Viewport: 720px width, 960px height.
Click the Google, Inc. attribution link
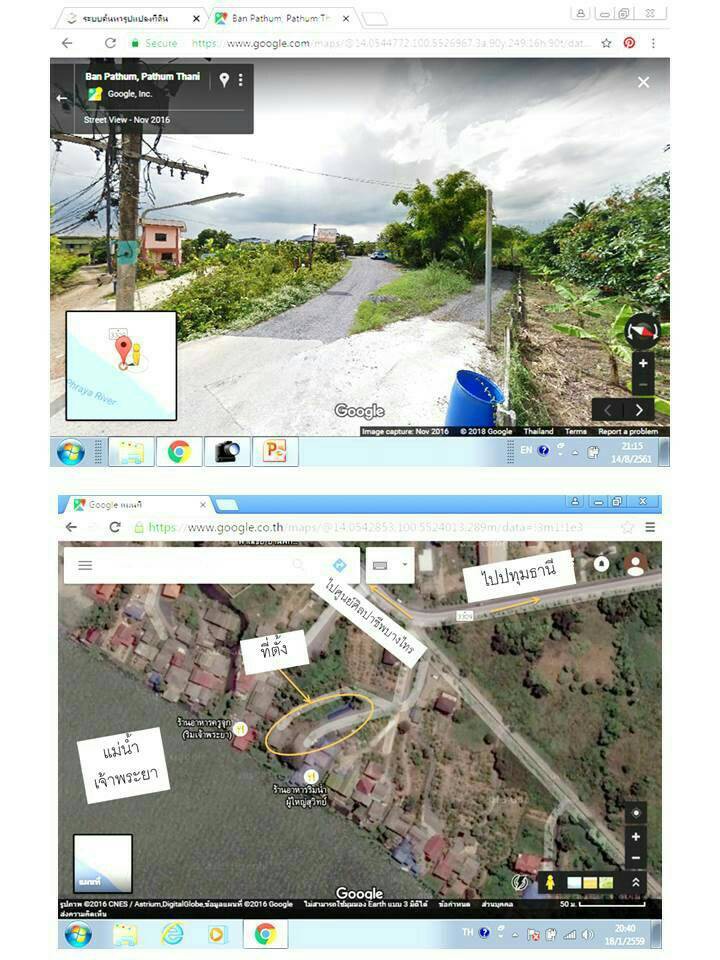[130, 94]
